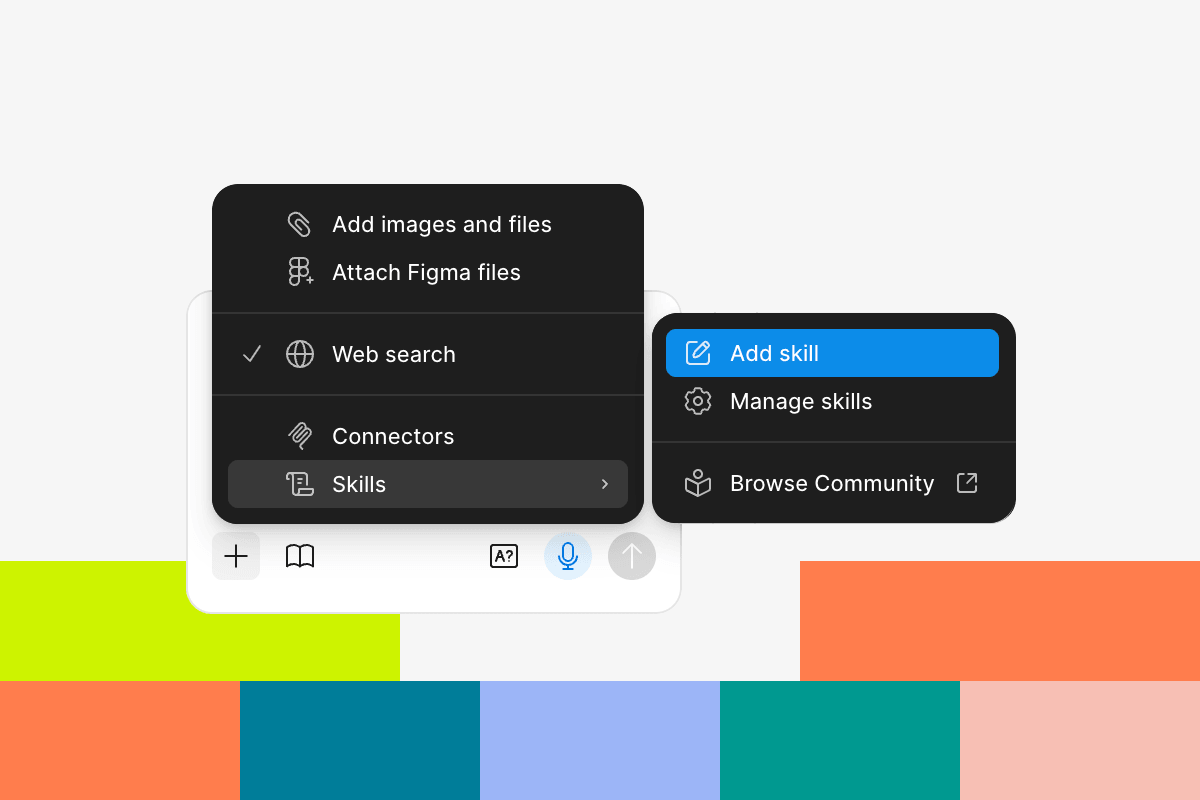1200x800 pixels.
Task: Select the Add skill item
Action: click(x=832, y=353)
